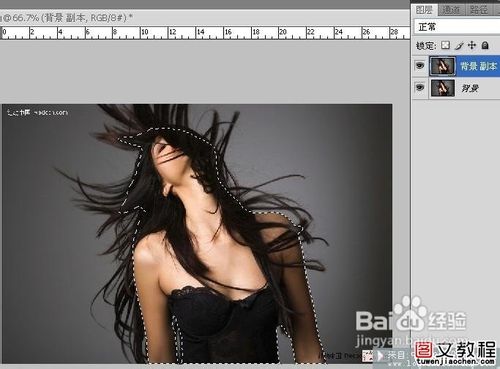
Task: Select the 背景 layer name
Action: tap(470, 88)
